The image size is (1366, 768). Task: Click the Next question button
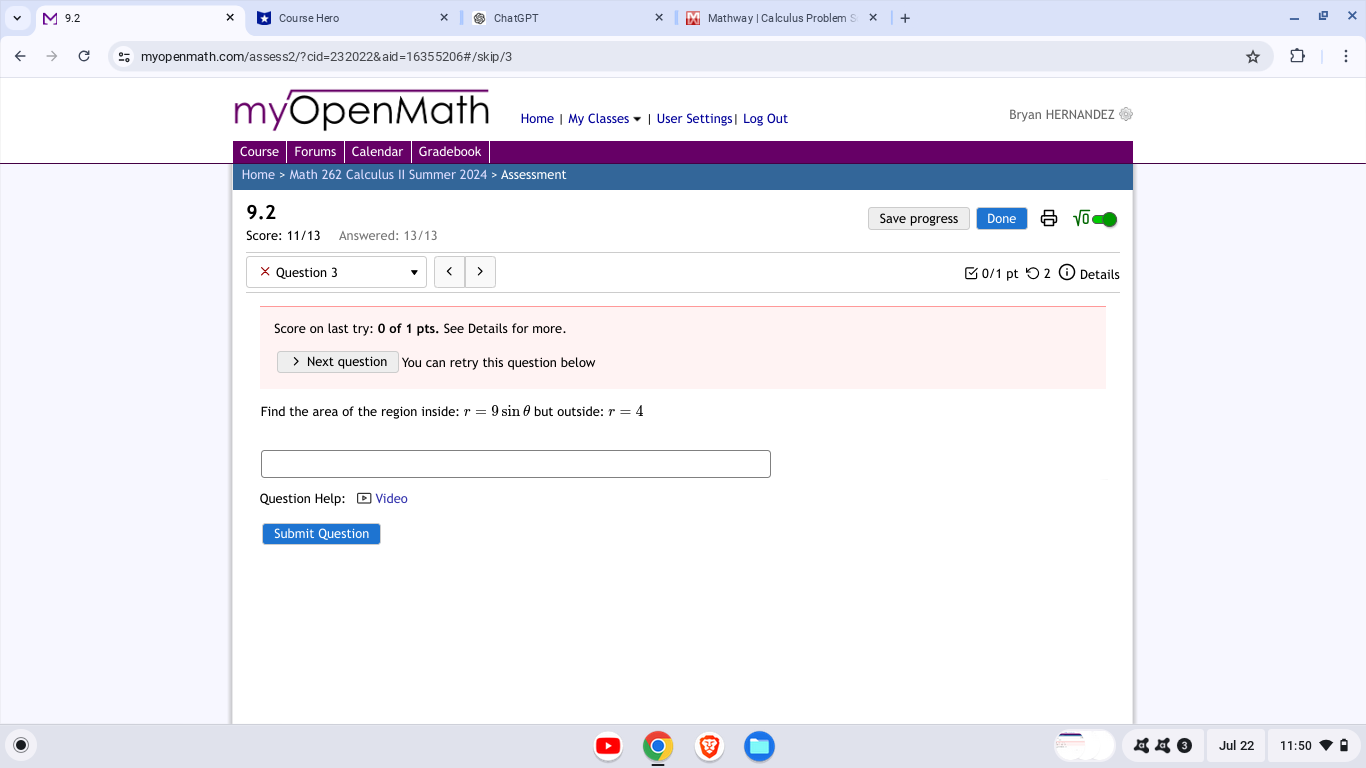pyautogui.click(x=338, y=362)
